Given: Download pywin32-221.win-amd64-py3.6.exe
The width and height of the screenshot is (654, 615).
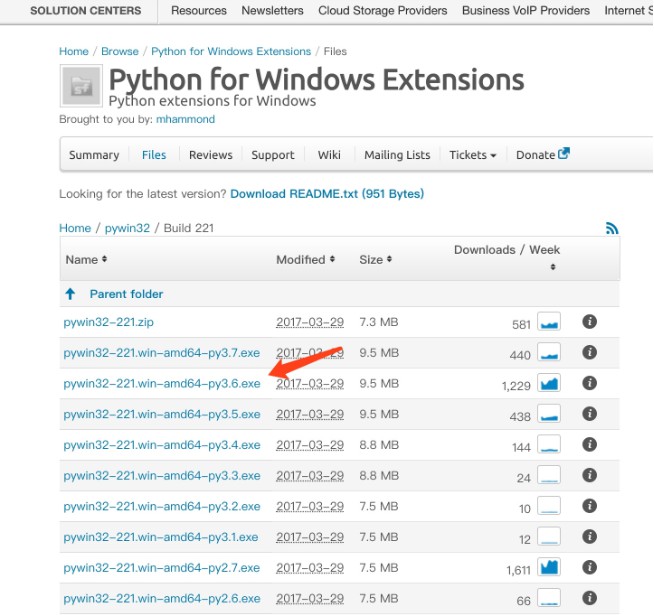Looking at the screenshot, I should click(x=162, y=383).
